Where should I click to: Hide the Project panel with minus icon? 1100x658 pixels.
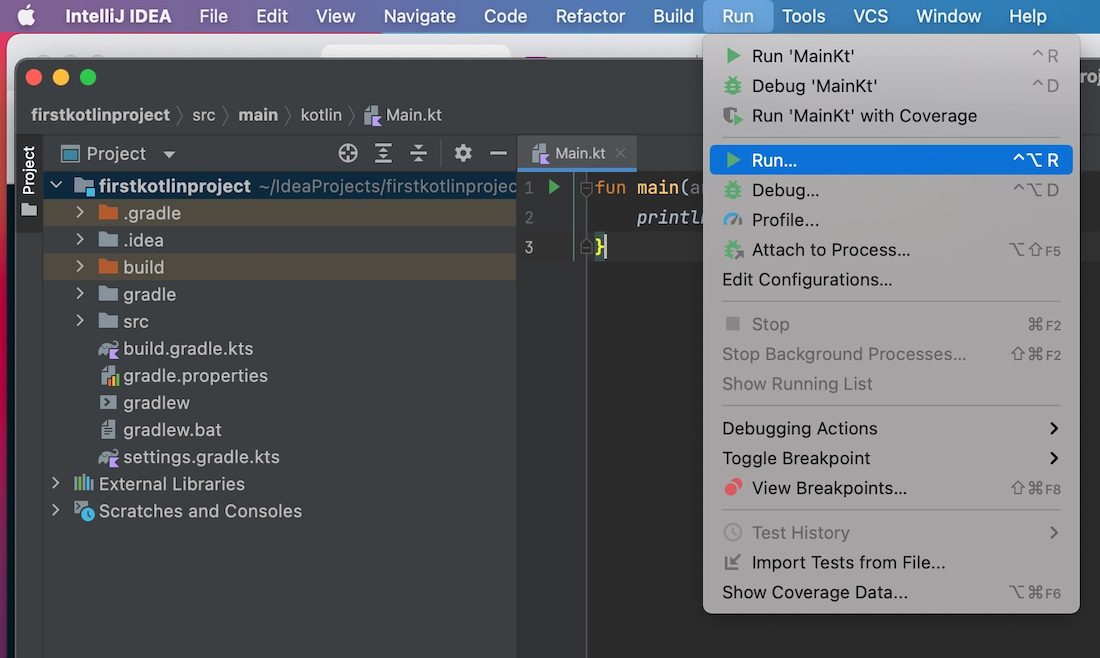click(x=498, y=153)
